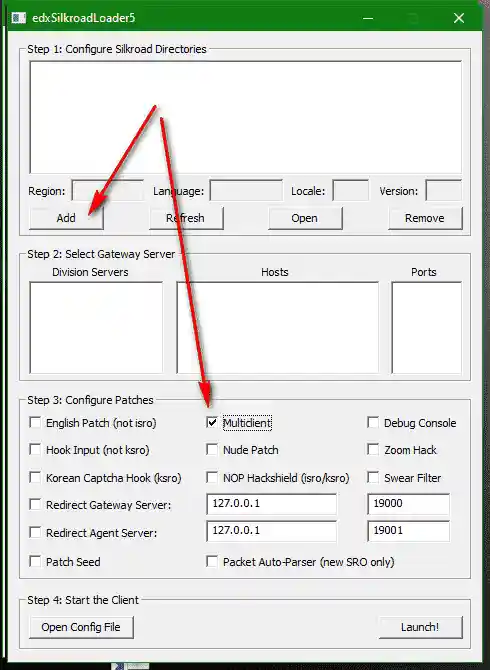The height and width of the screenshot is (670, 490).
Task: Enable Packet Auto-Parser (new SRO only)
Action: tap(212, 561)
